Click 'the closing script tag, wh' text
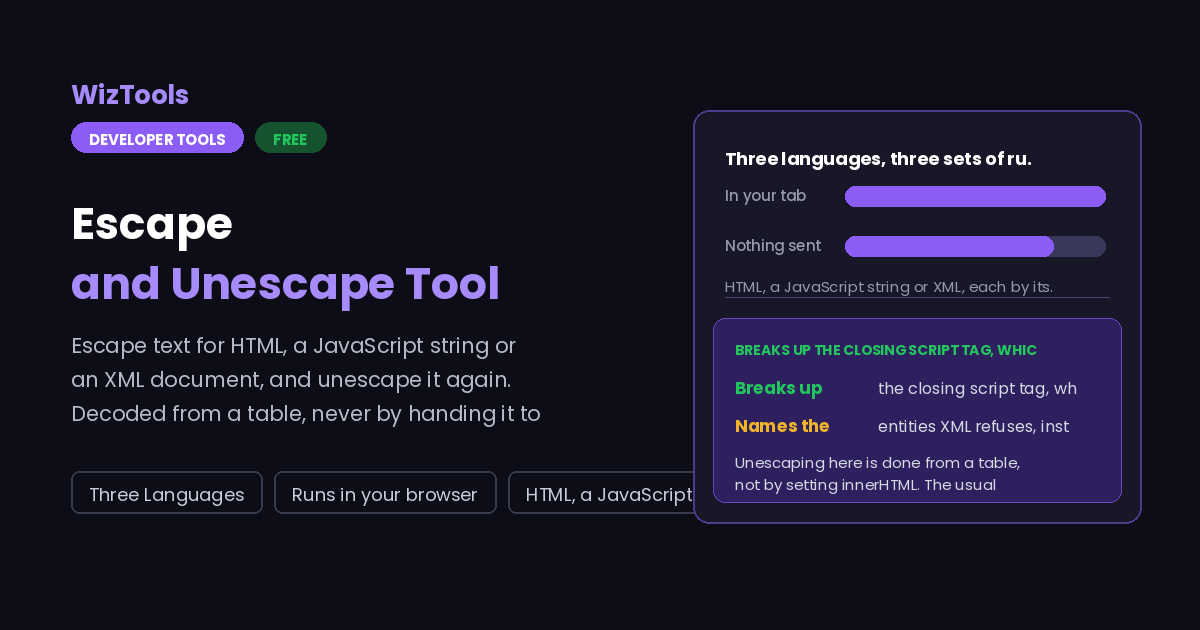The height and width of the screenshot is (630, 1200). (x=977, y=388)
